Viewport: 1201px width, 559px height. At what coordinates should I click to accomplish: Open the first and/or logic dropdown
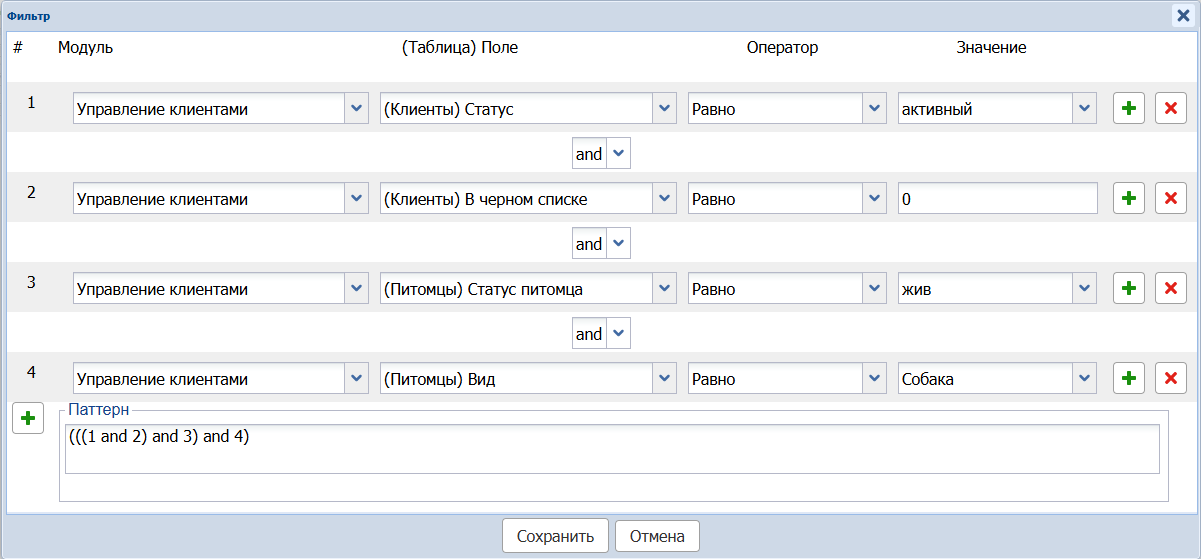(x=619, y=154)
